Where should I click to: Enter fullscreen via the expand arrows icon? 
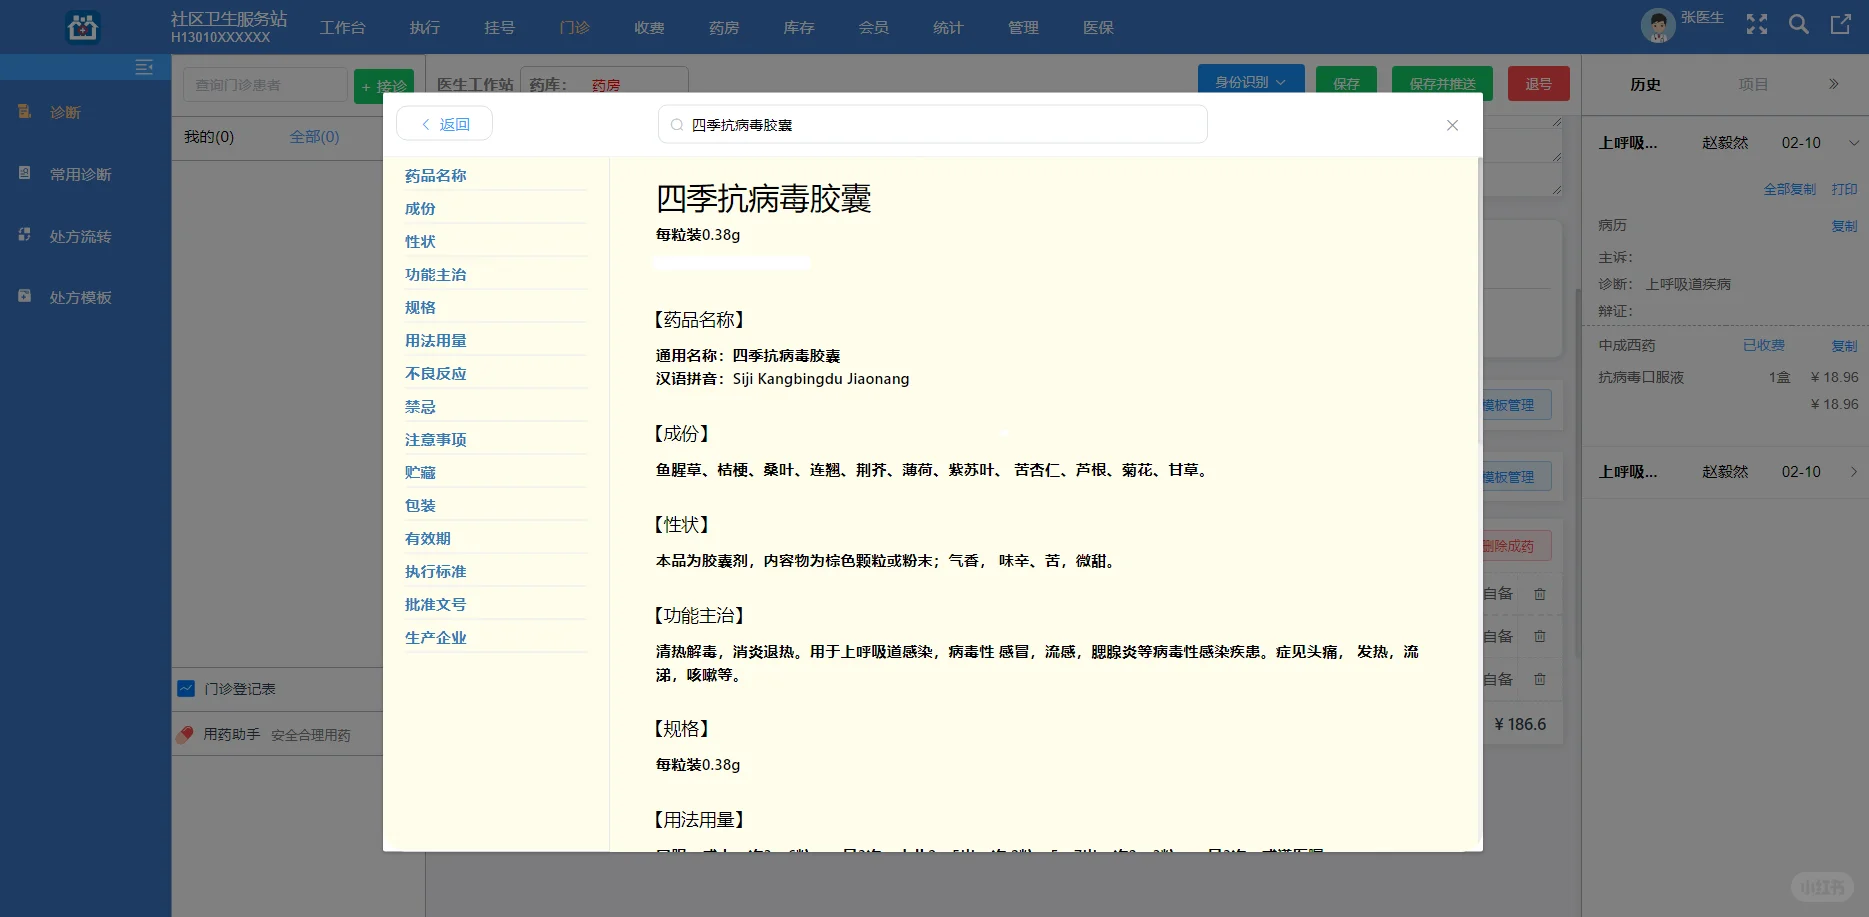tap(1756, 25)
